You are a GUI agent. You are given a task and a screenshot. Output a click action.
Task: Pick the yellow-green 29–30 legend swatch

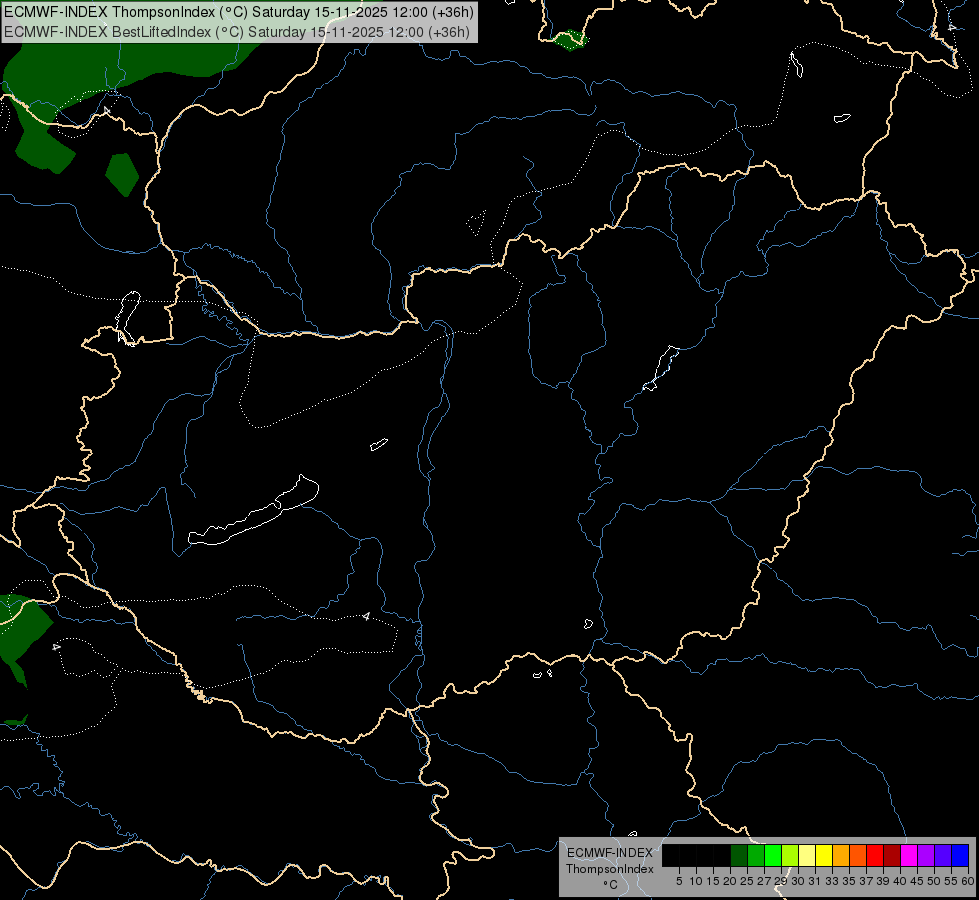click(x=790, y=855)
